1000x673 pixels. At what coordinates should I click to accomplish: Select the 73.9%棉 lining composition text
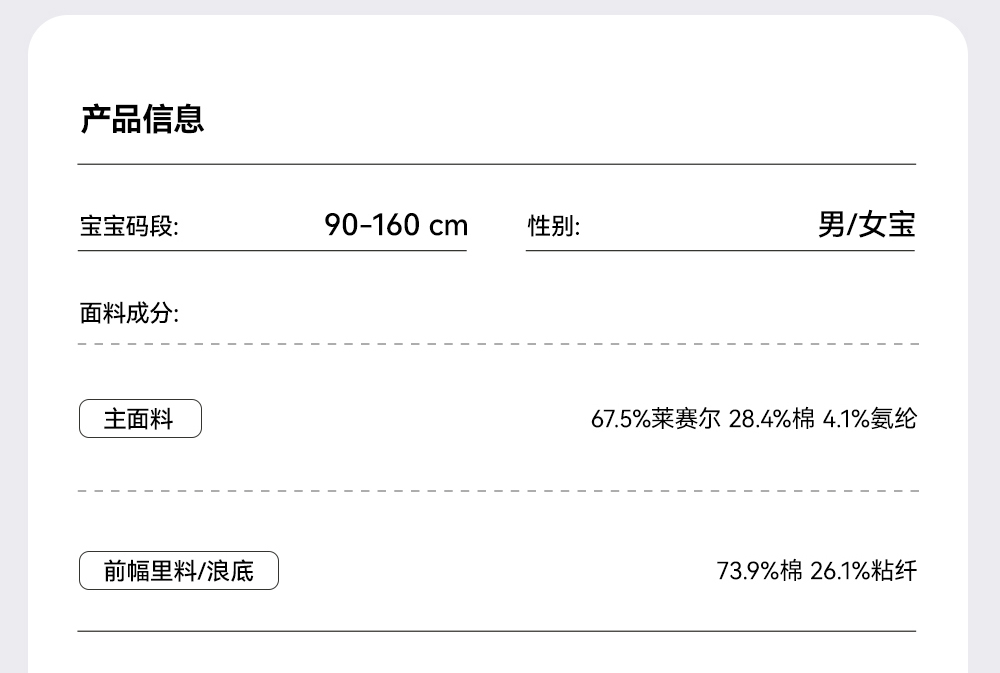[759, 571]
